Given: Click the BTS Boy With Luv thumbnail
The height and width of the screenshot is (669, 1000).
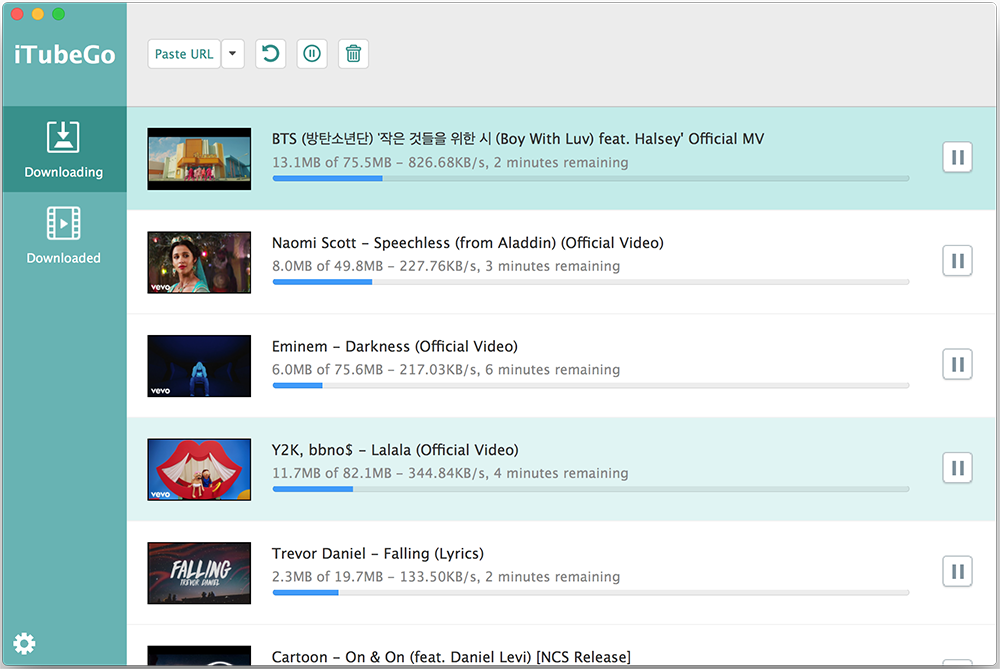Looking at the screenshot, I should (x=199, y=159).
